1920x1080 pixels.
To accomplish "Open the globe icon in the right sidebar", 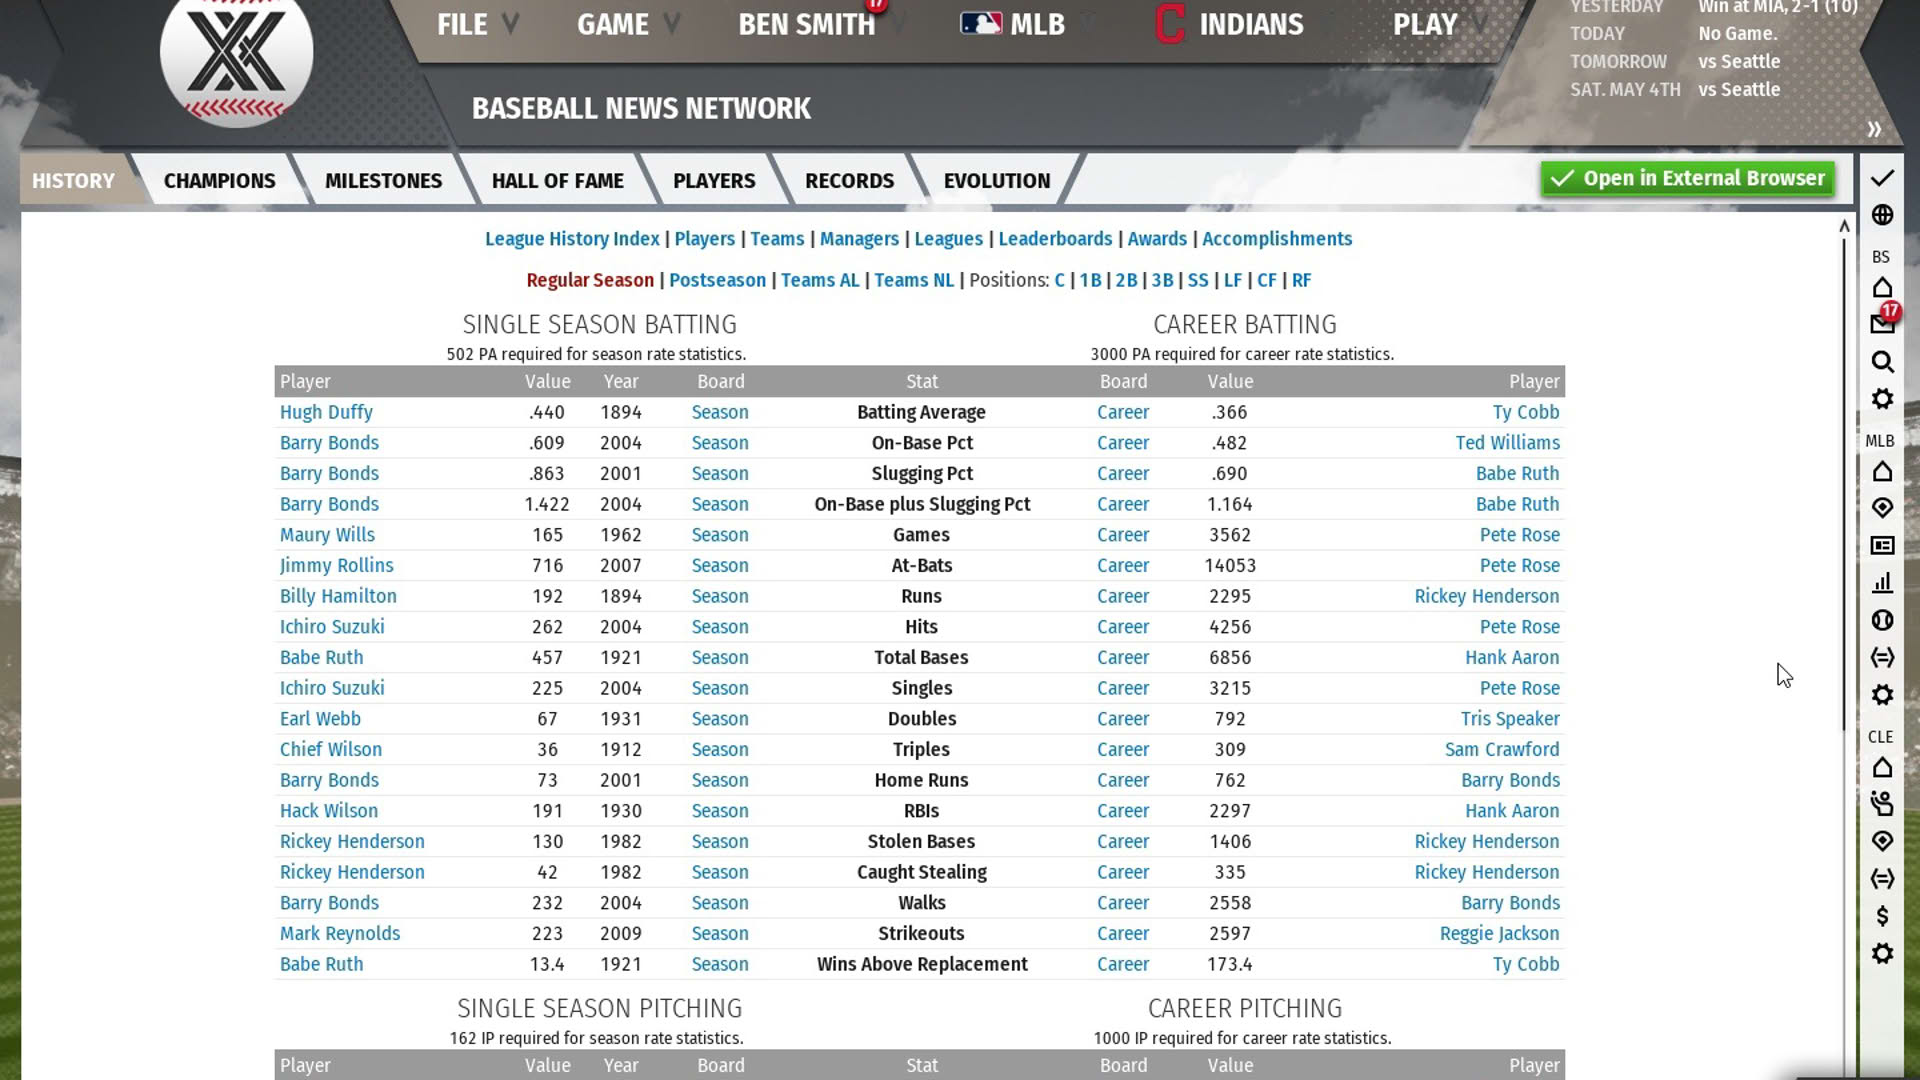I will [1882, 215].
